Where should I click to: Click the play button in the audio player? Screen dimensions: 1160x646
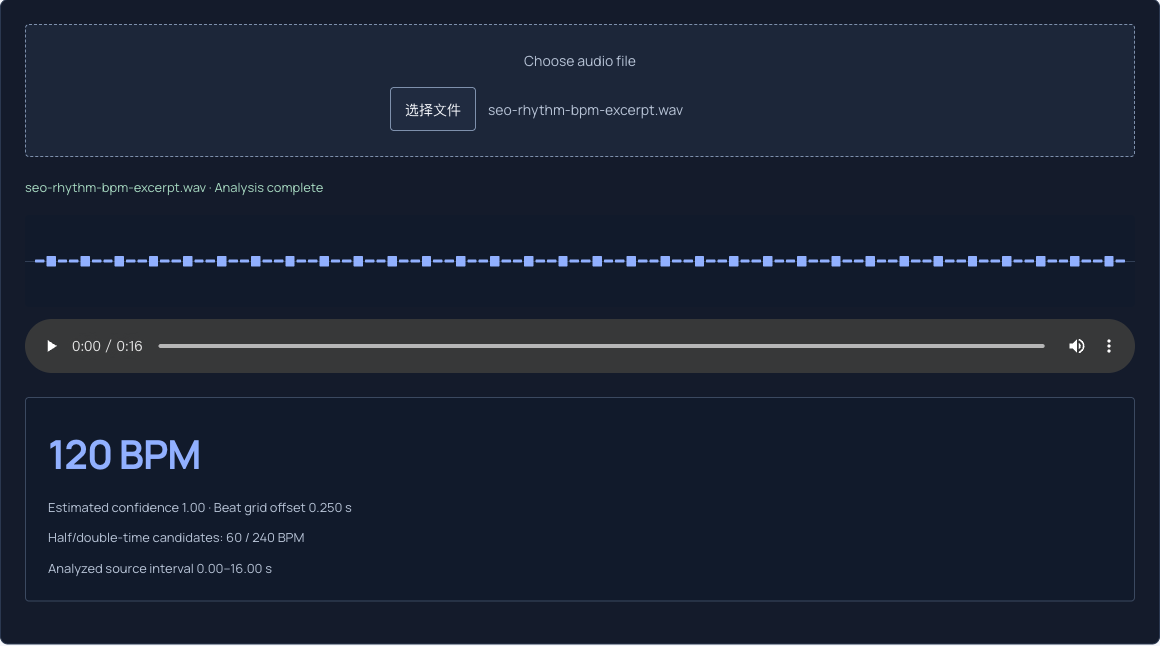[52, 346]
